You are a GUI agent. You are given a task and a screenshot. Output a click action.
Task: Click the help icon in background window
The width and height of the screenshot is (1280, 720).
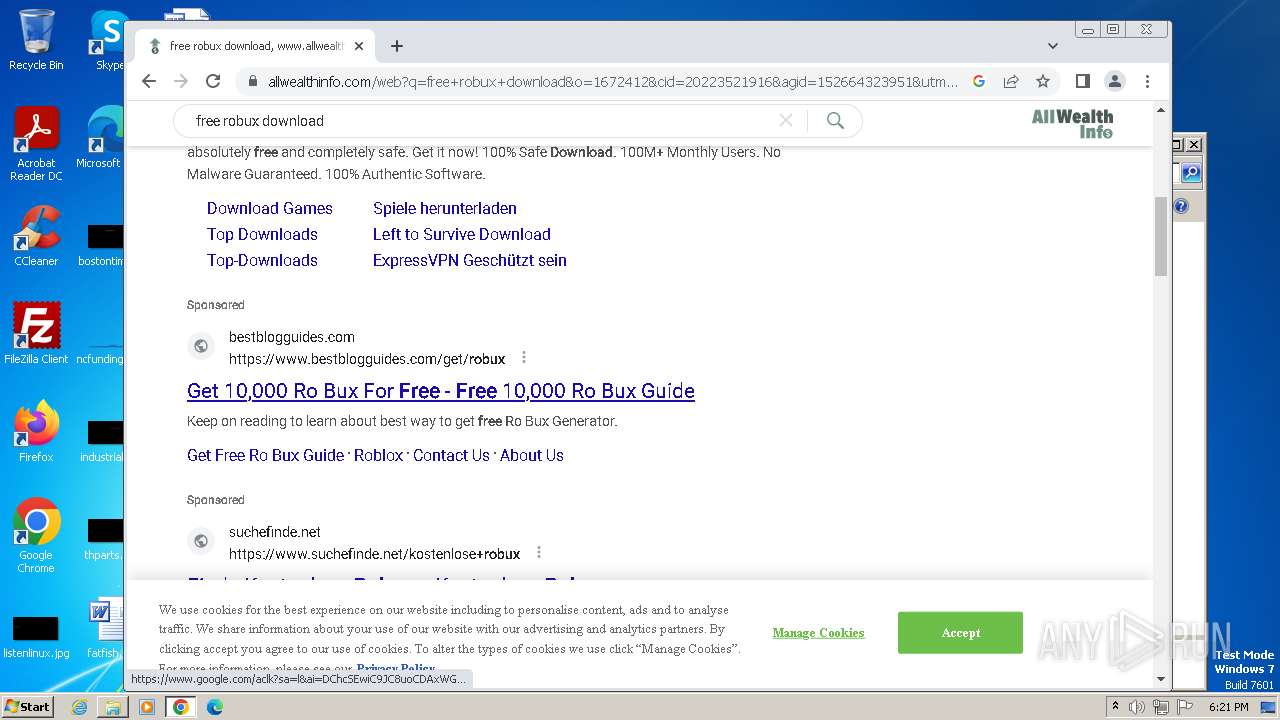pos(1181,206)
